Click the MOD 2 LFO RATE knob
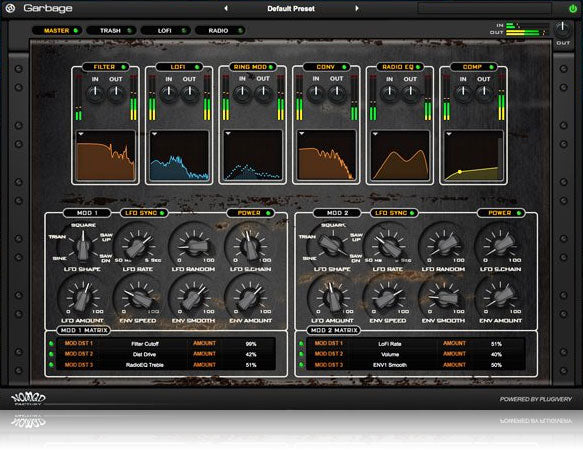This screenshot has width=583, height=450. 388,246
